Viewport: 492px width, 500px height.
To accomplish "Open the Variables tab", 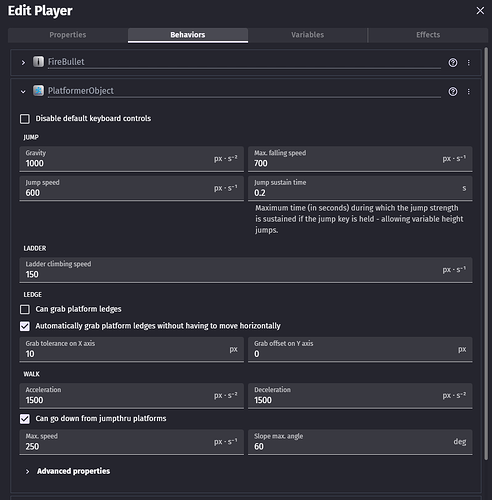I will click(307, 35).
